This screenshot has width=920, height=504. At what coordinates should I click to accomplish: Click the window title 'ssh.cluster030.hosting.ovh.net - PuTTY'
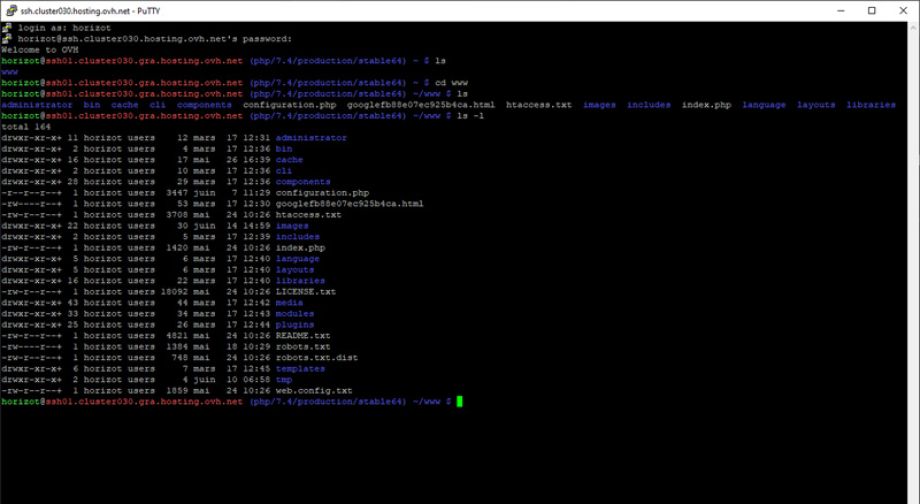(x=90, y=11)
